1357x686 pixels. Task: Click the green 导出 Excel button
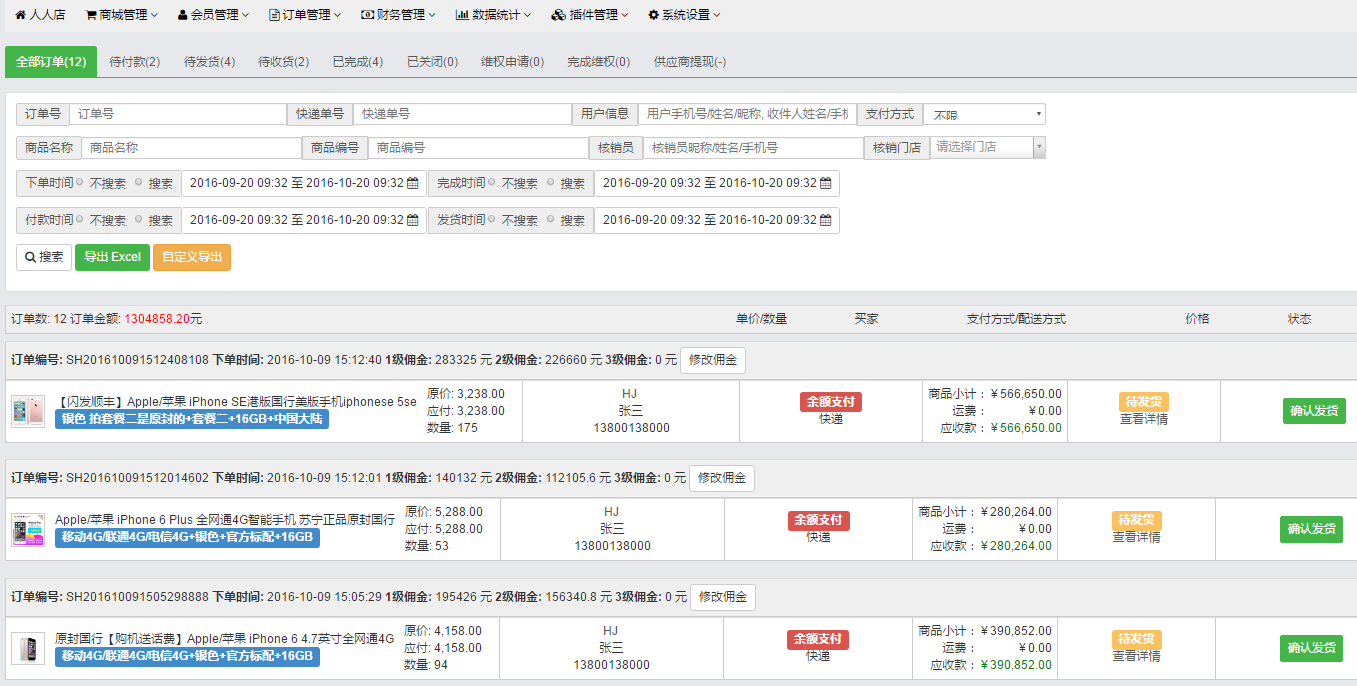[112, 257]
